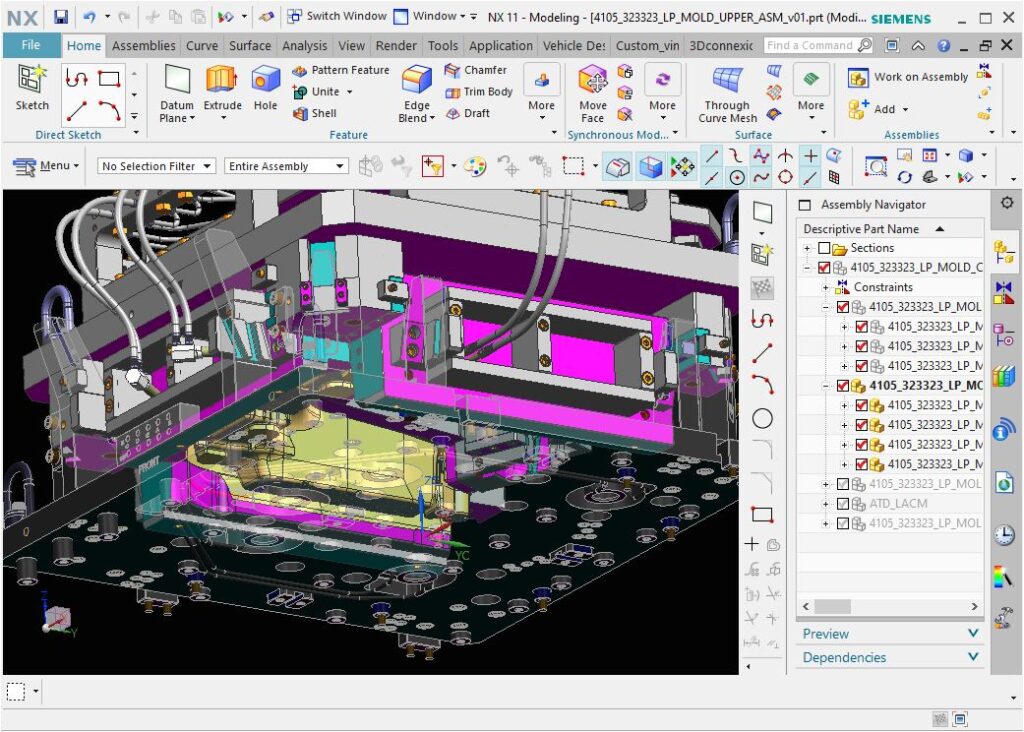Expand the Constraints tree node
Viewport: 1024px width, 732px height.
[826, 287]
